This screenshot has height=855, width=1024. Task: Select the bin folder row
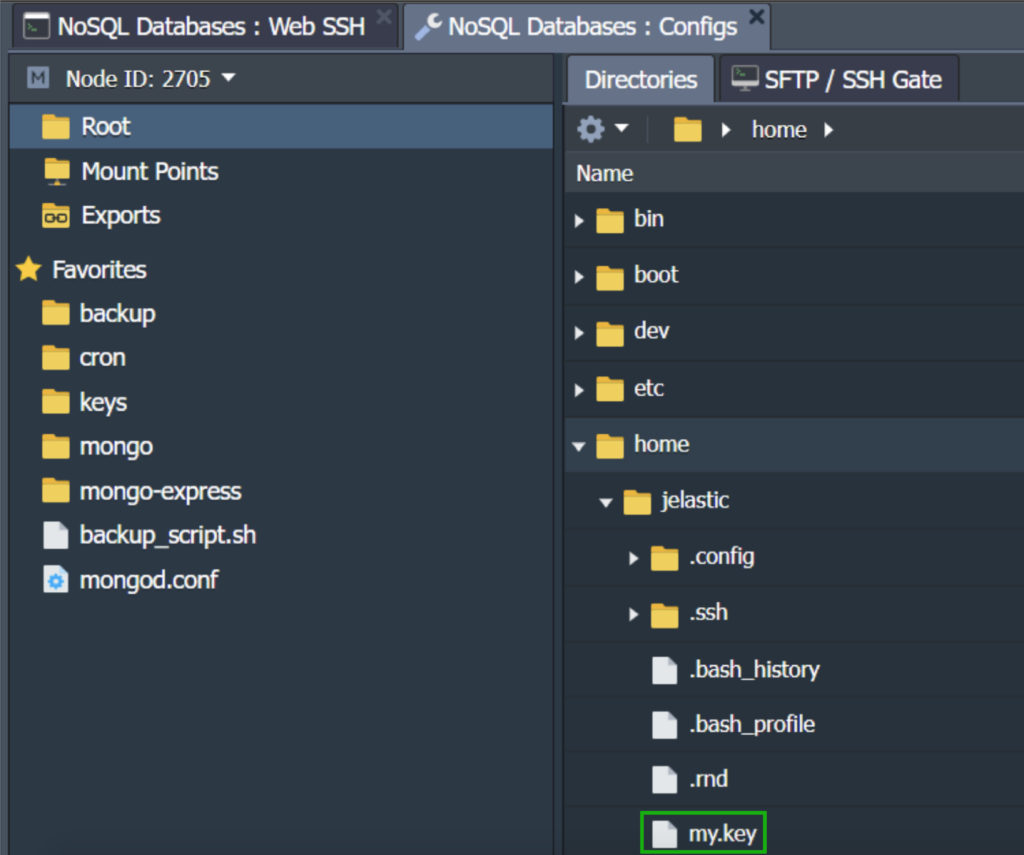(x=794, y=220)
